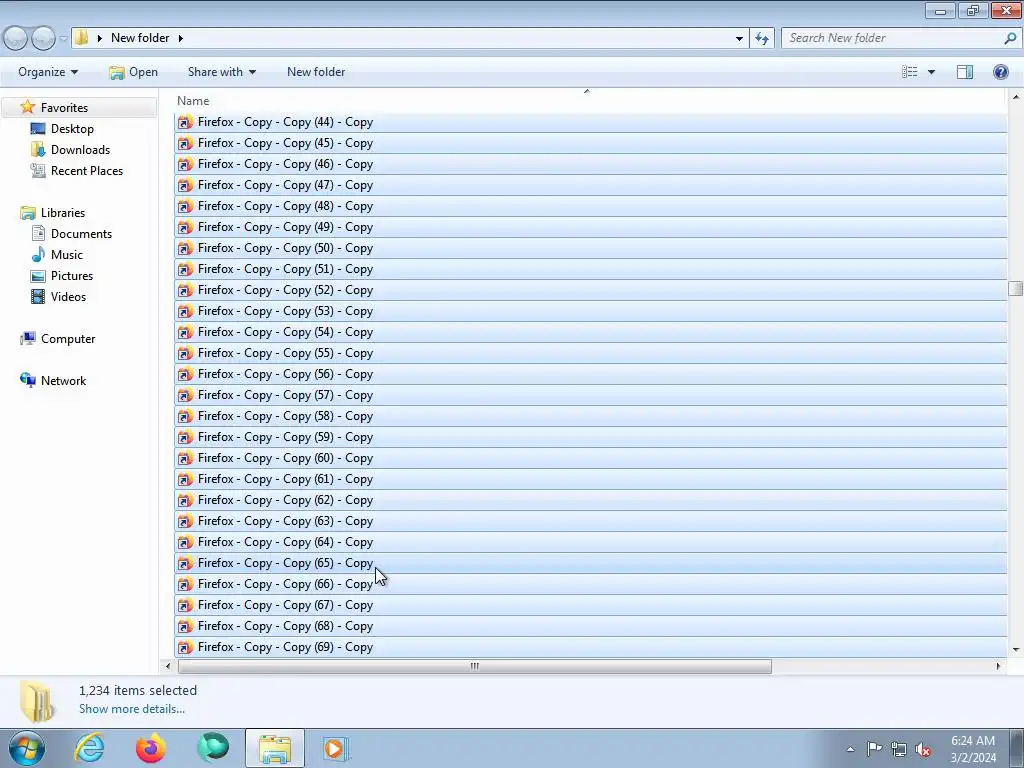
Task: Click the Back navigation arrow button
Action: 16,38
